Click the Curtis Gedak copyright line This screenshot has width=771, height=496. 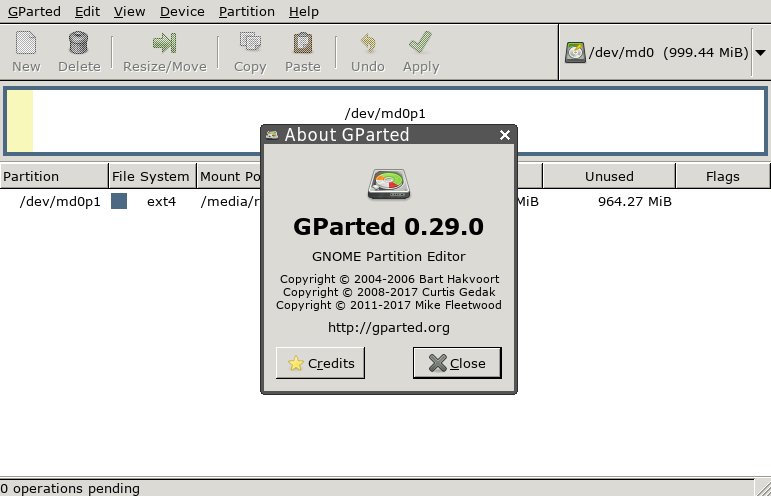coord(389,292)
